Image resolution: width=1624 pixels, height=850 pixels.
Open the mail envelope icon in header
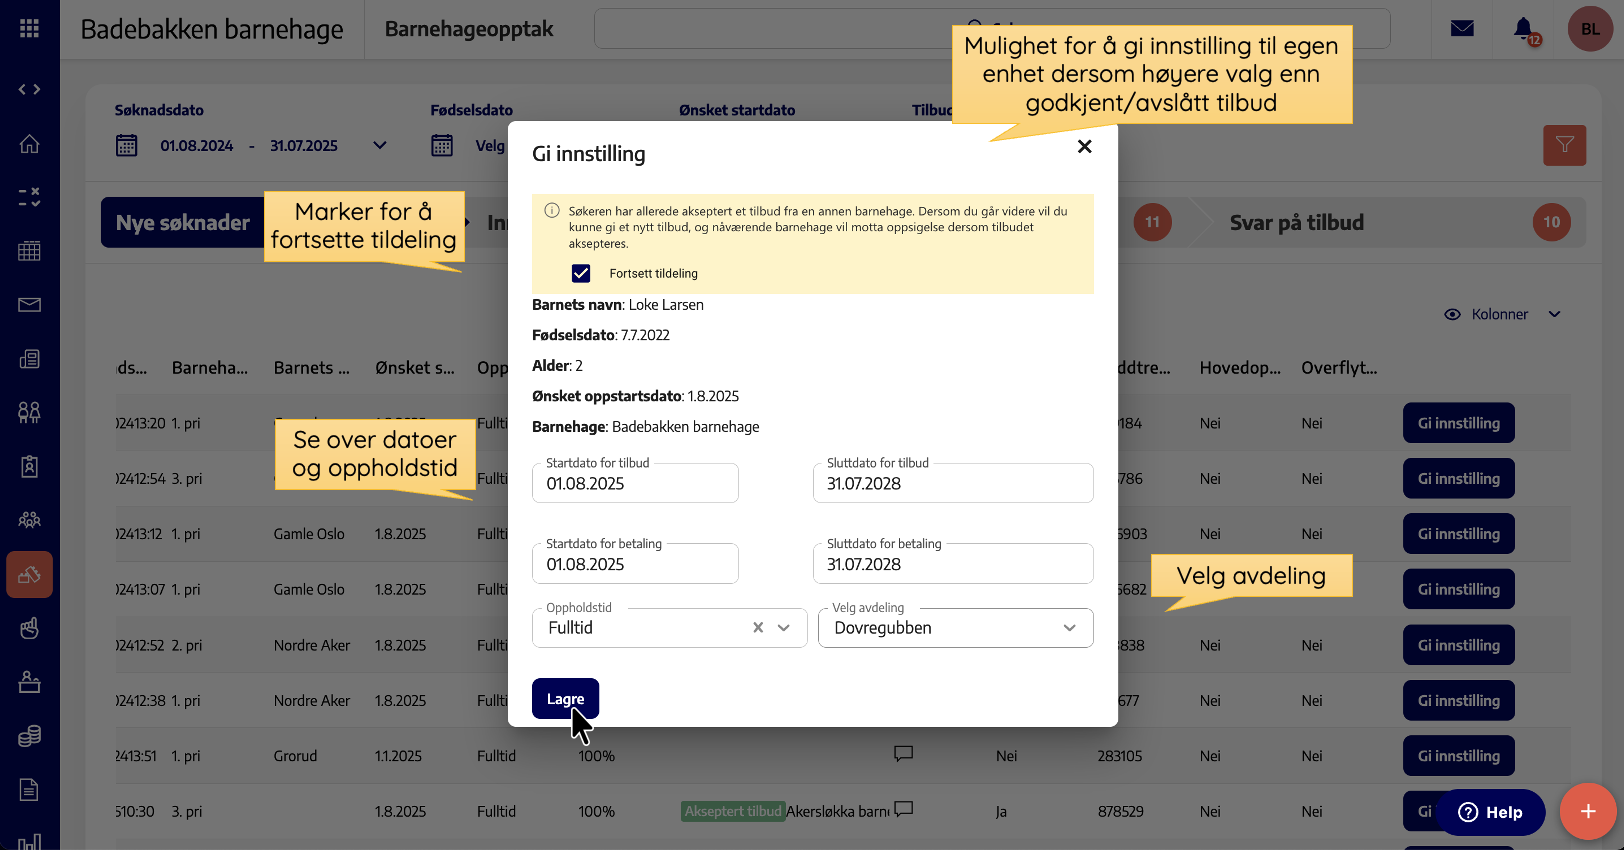click(1462, 28)
